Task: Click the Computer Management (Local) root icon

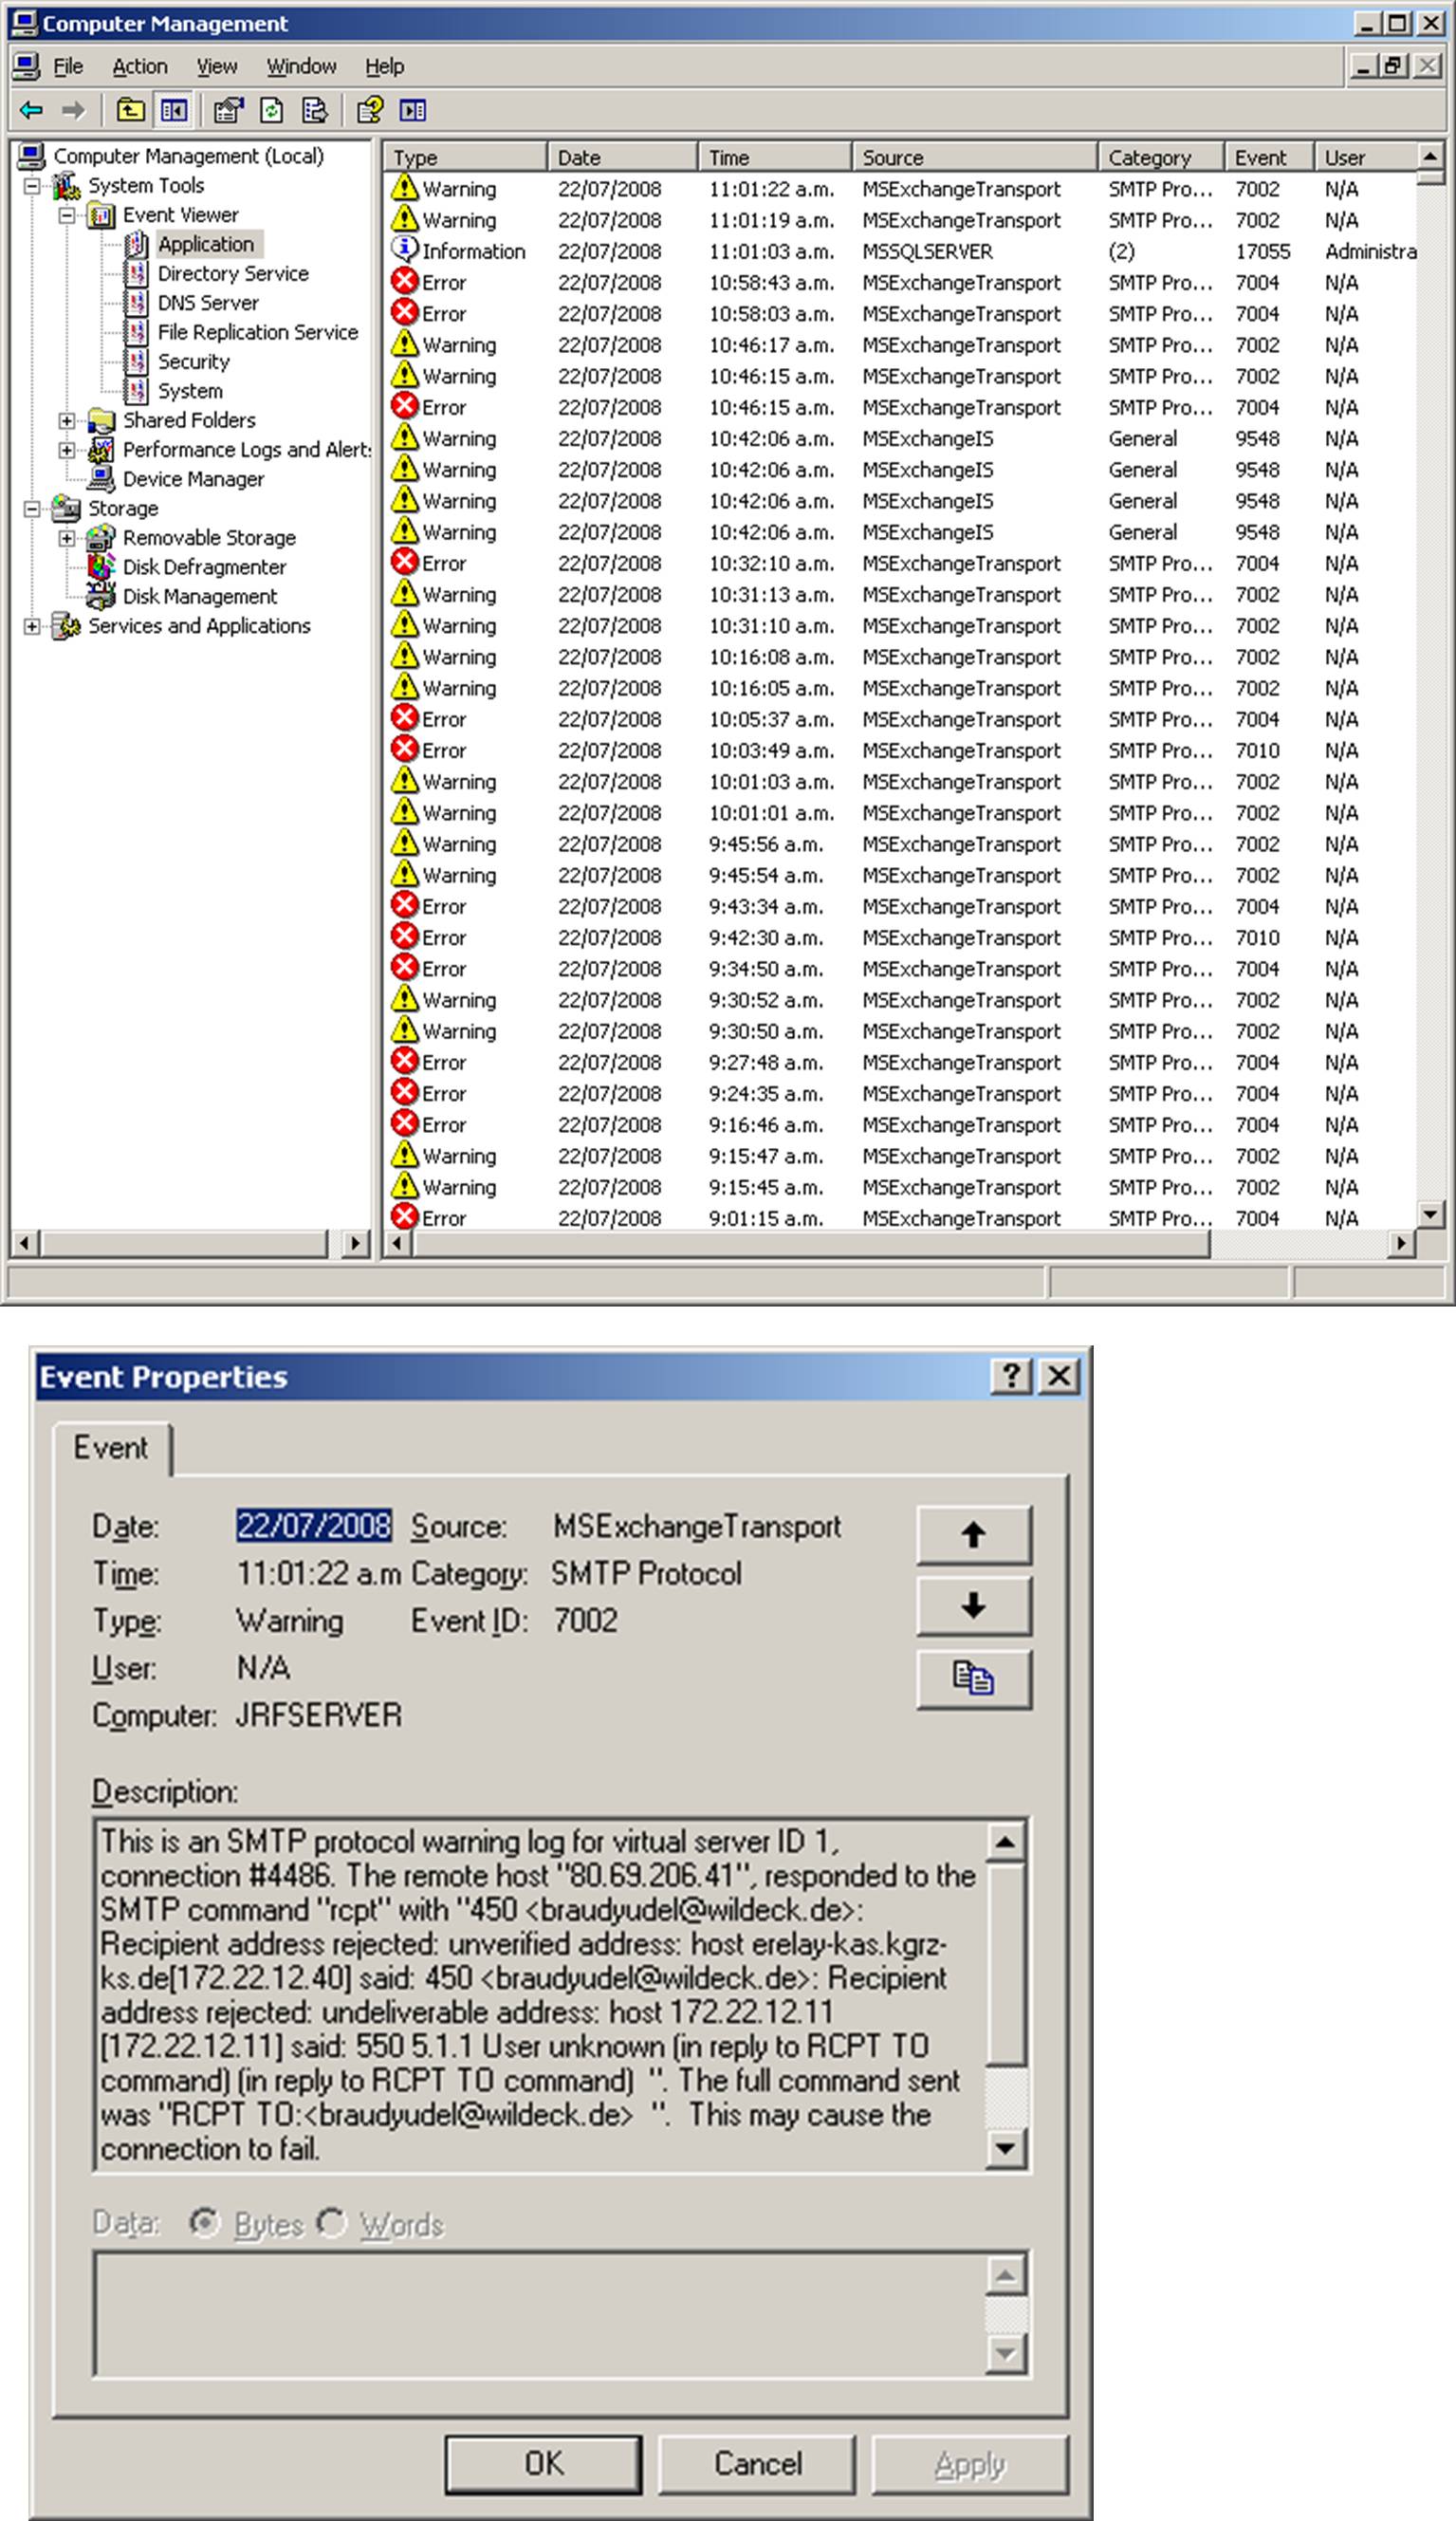Action: (x=33, y=156)
